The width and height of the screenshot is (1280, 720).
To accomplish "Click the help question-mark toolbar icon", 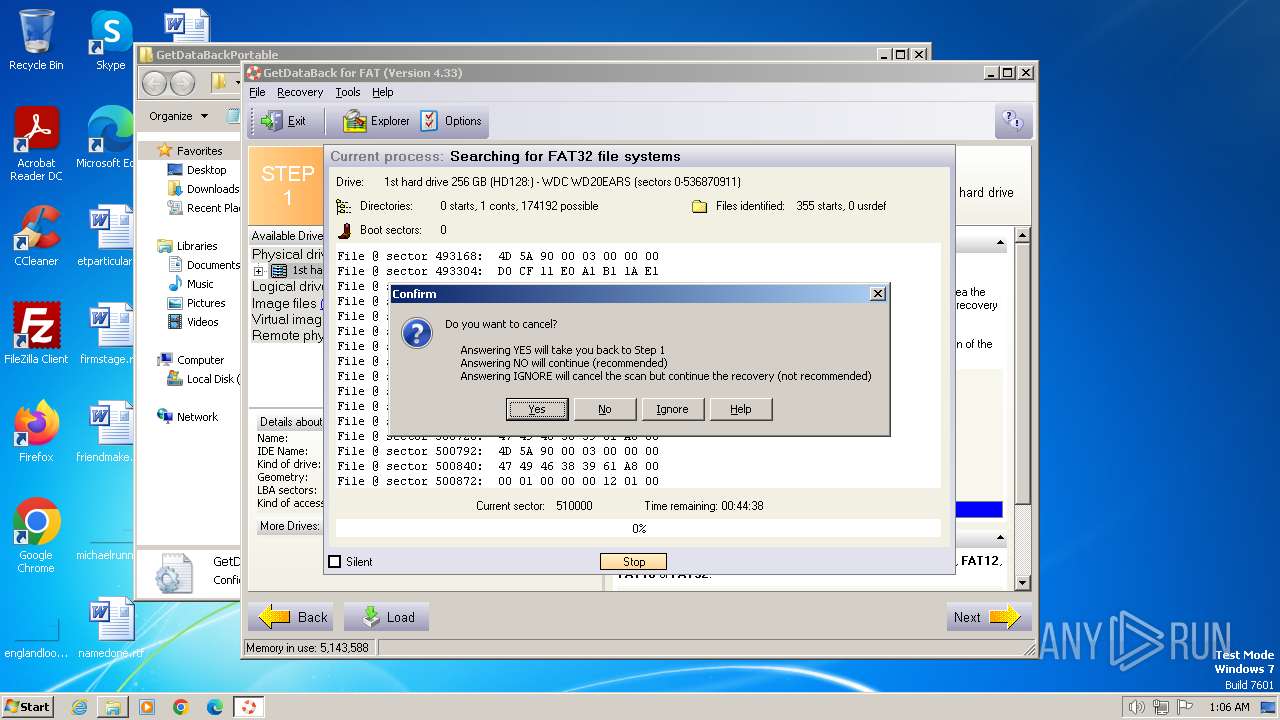I will tap(1013, 121).
